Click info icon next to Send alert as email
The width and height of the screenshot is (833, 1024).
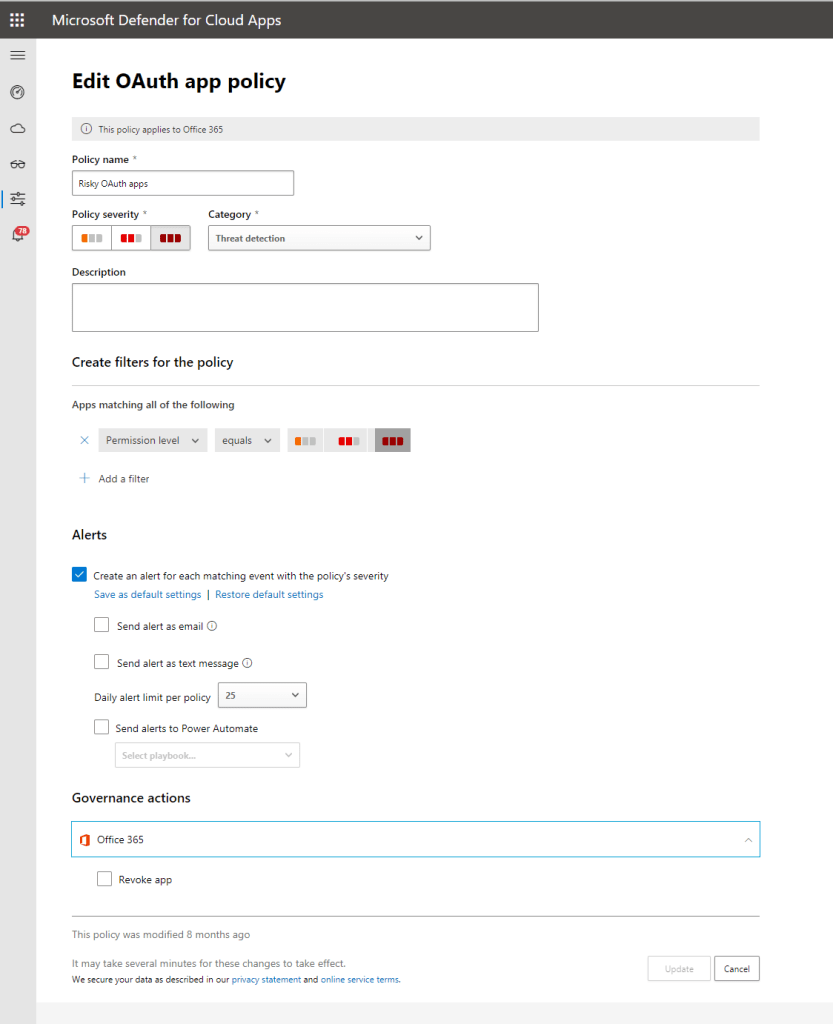[x=212, y=626]
